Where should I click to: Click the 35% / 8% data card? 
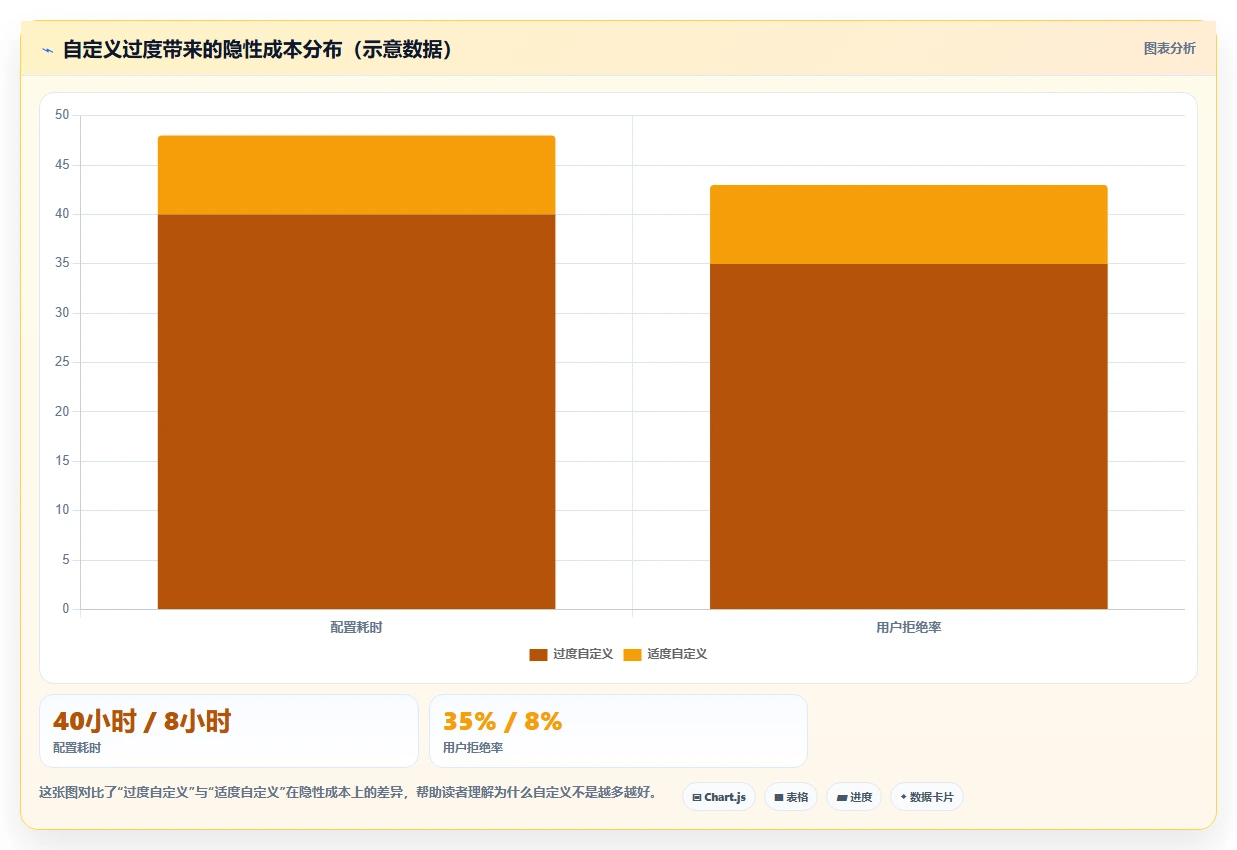click(x=618, y=731)
